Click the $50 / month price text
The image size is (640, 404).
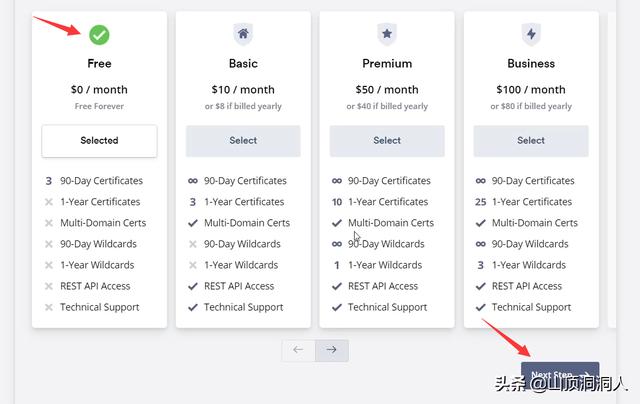click(387, 89)
